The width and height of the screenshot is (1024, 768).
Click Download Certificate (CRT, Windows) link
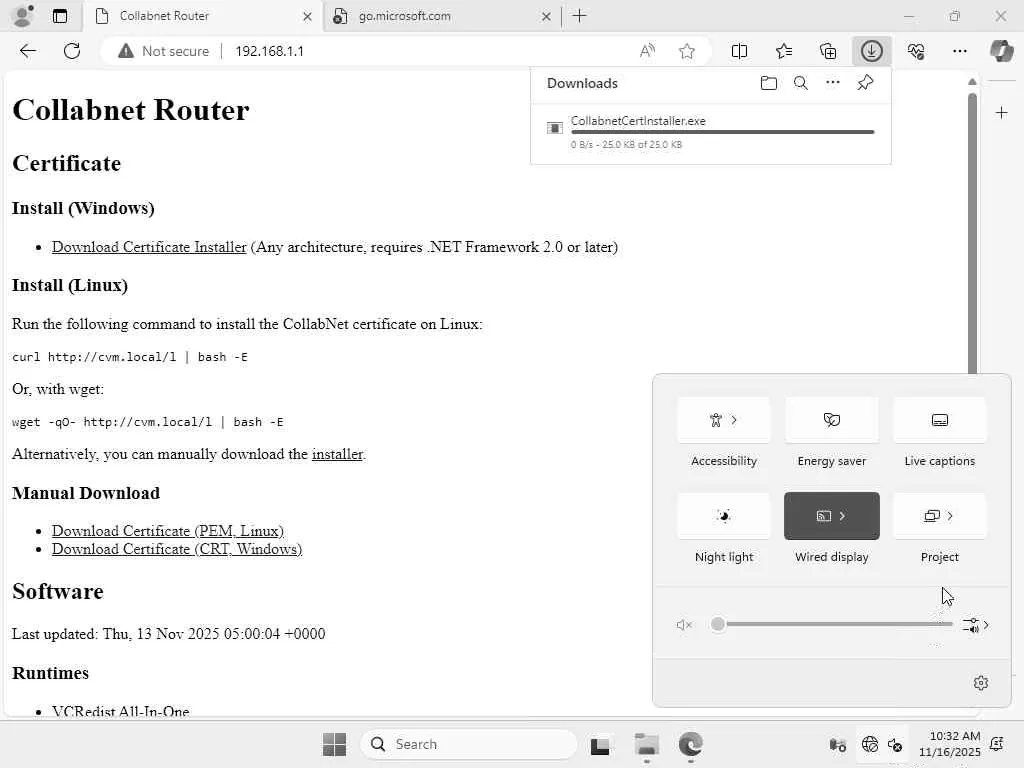tap(177, 549)
